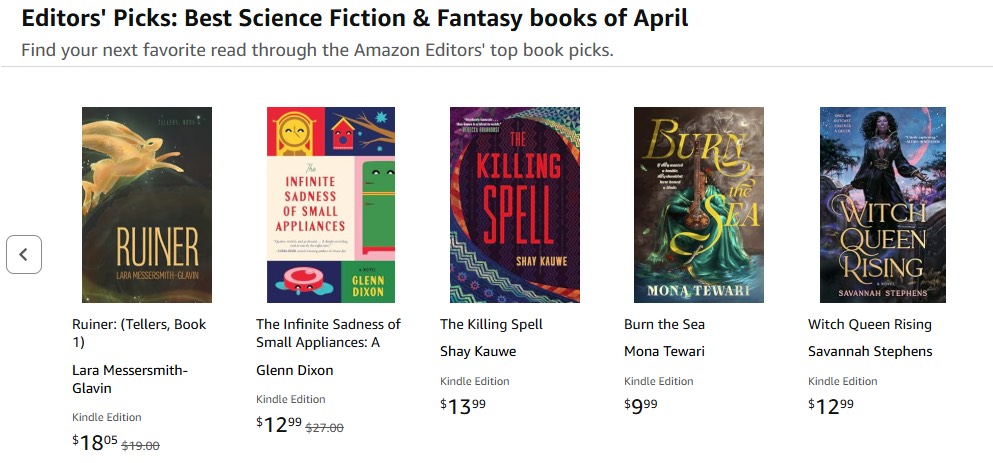
Task: Click the $13.99 Killing Spell price
Action: click(x=463, y=405)
